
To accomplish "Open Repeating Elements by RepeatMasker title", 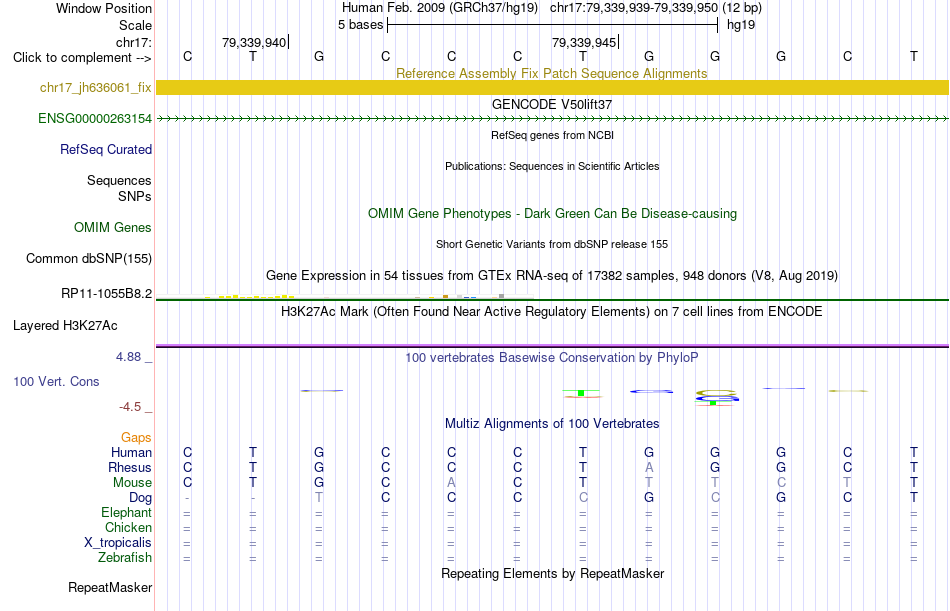I will [x=552, y=573].
